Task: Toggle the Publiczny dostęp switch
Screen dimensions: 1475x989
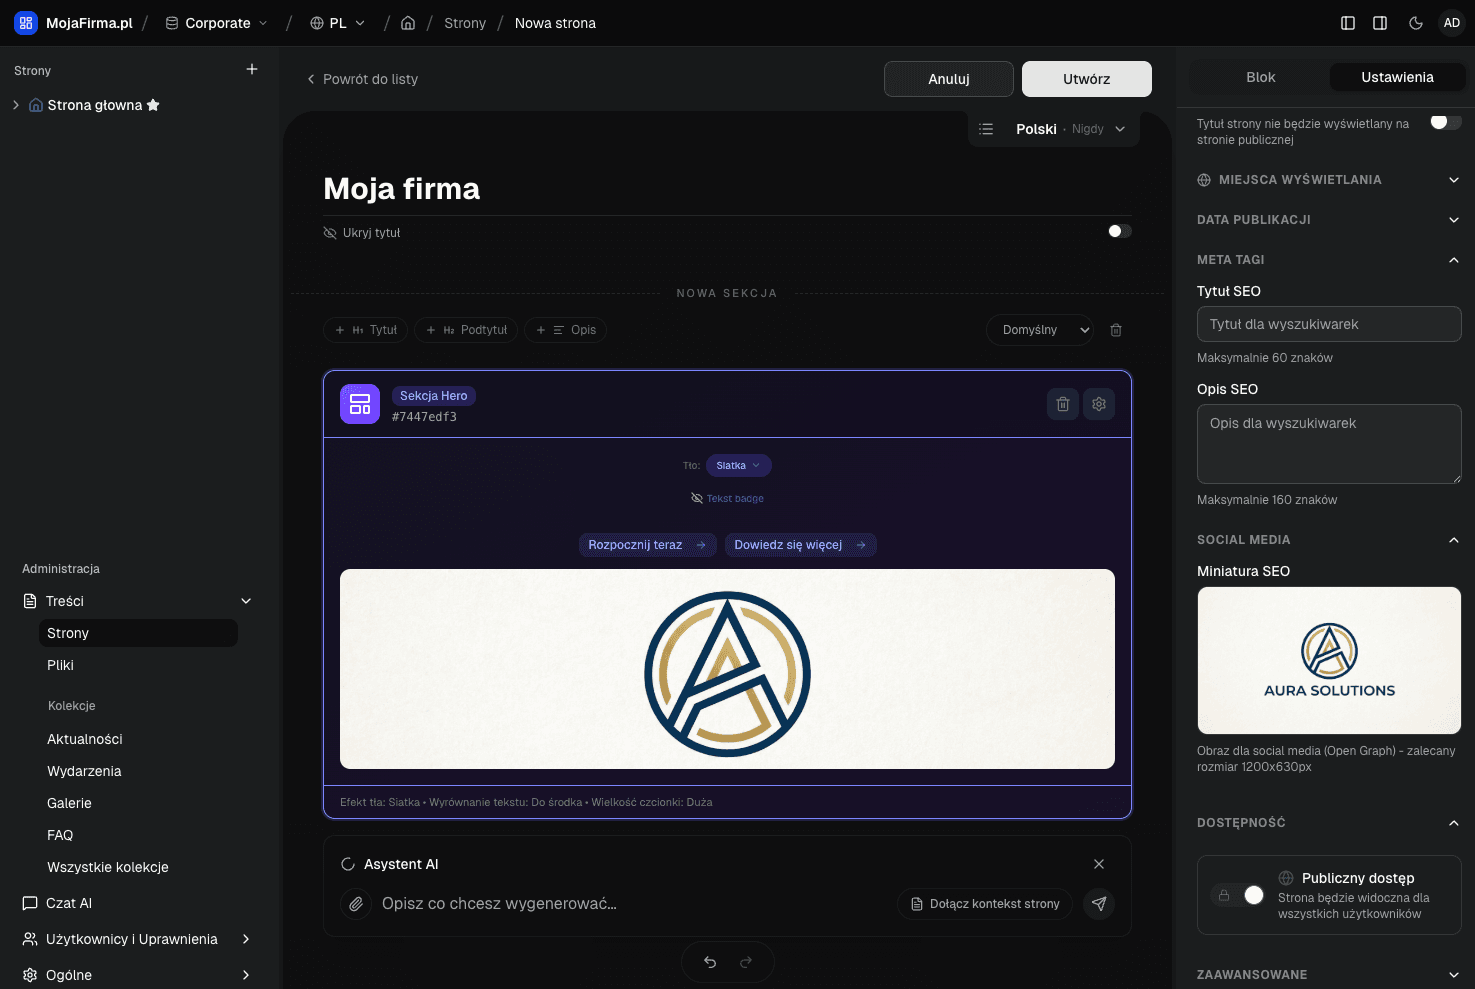Action: point(1238,895)
